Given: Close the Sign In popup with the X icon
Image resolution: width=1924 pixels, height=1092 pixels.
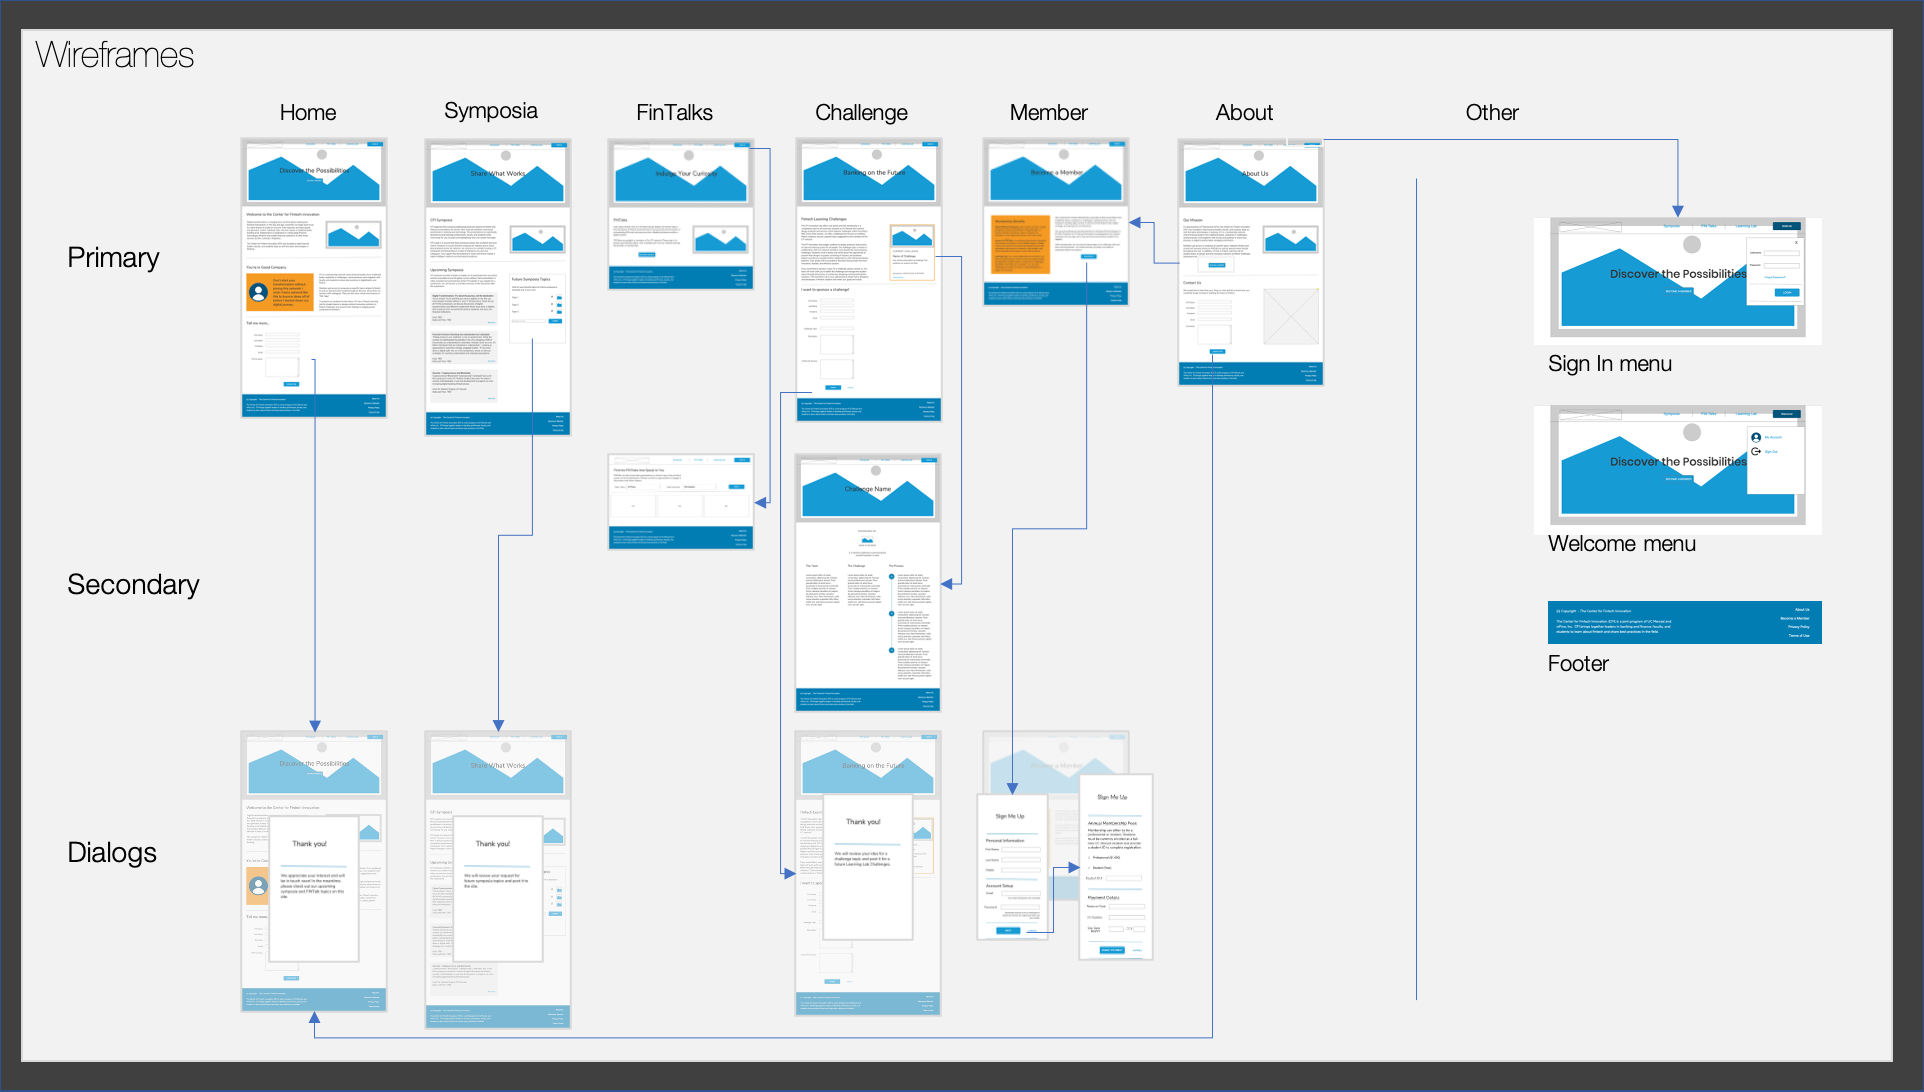Looking at the screenshot, I should pos(1797,243).
